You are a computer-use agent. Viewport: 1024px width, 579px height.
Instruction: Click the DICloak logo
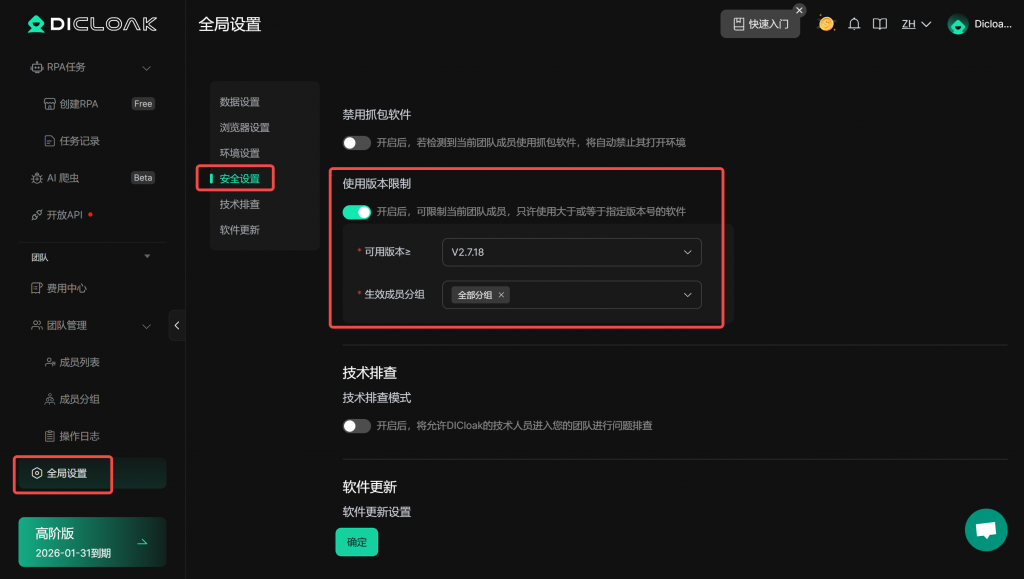tap(92, 24)
